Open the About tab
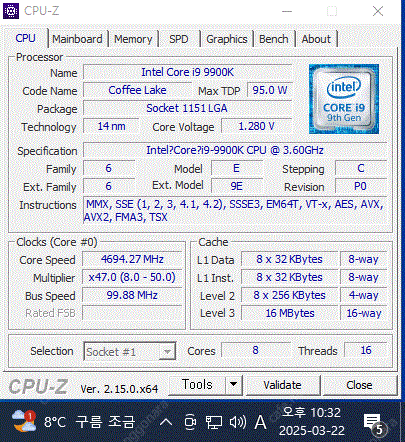This screenshot has height=442, width=405. click(316, 39)
